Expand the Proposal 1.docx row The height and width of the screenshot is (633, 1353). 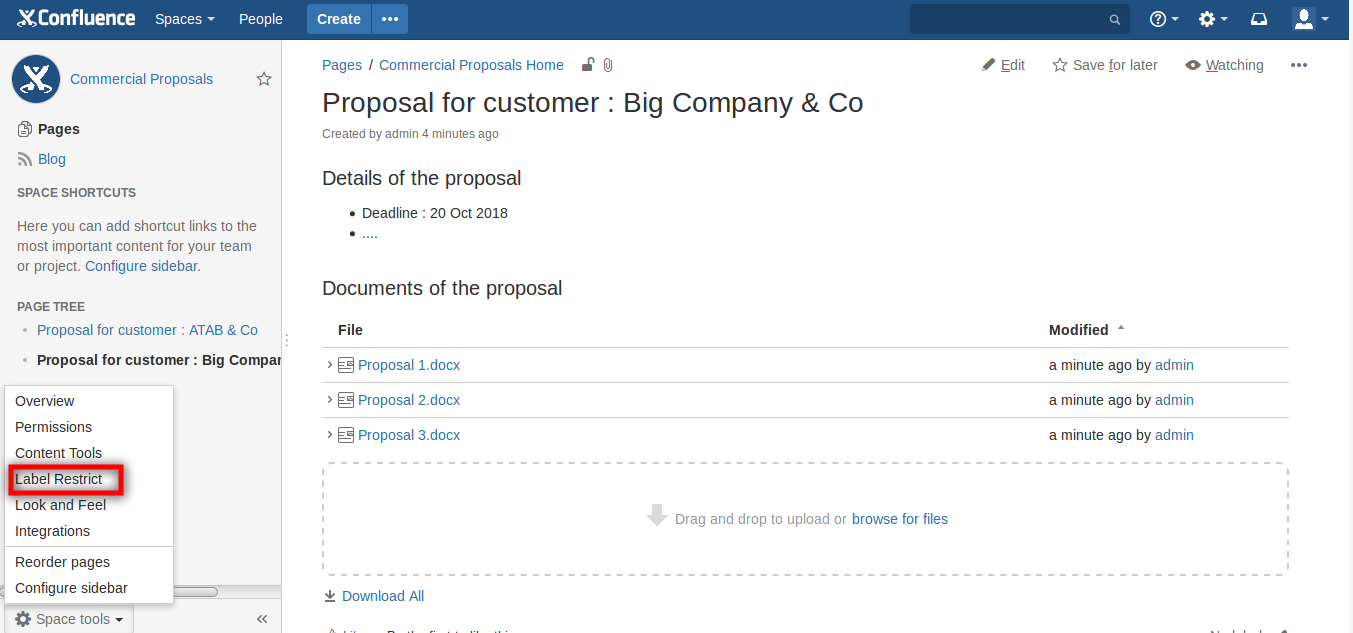pyautogui.click(x=330, y=365)
